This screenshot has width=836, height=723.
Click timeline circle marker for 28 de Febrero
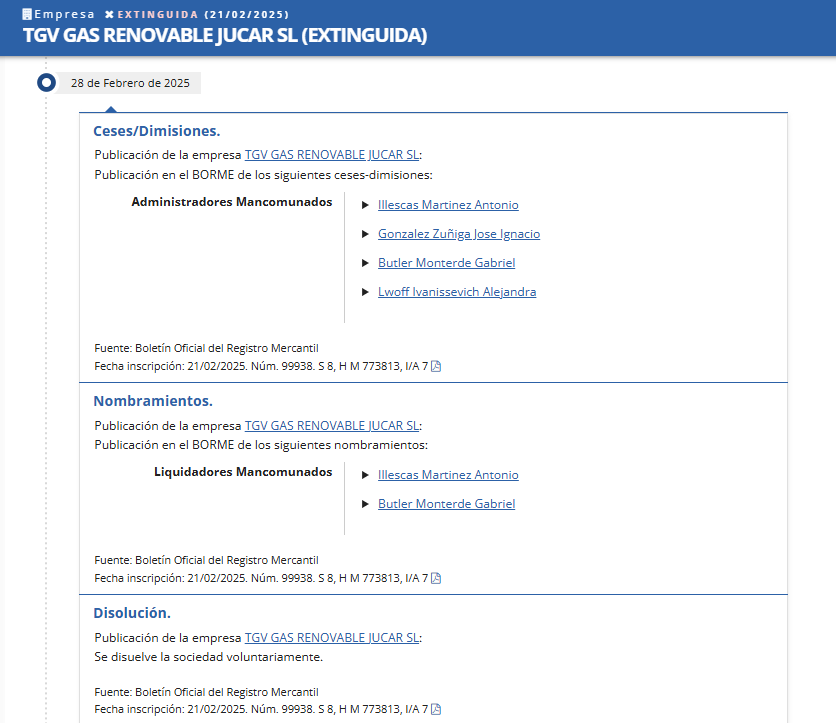click(46, 83)
